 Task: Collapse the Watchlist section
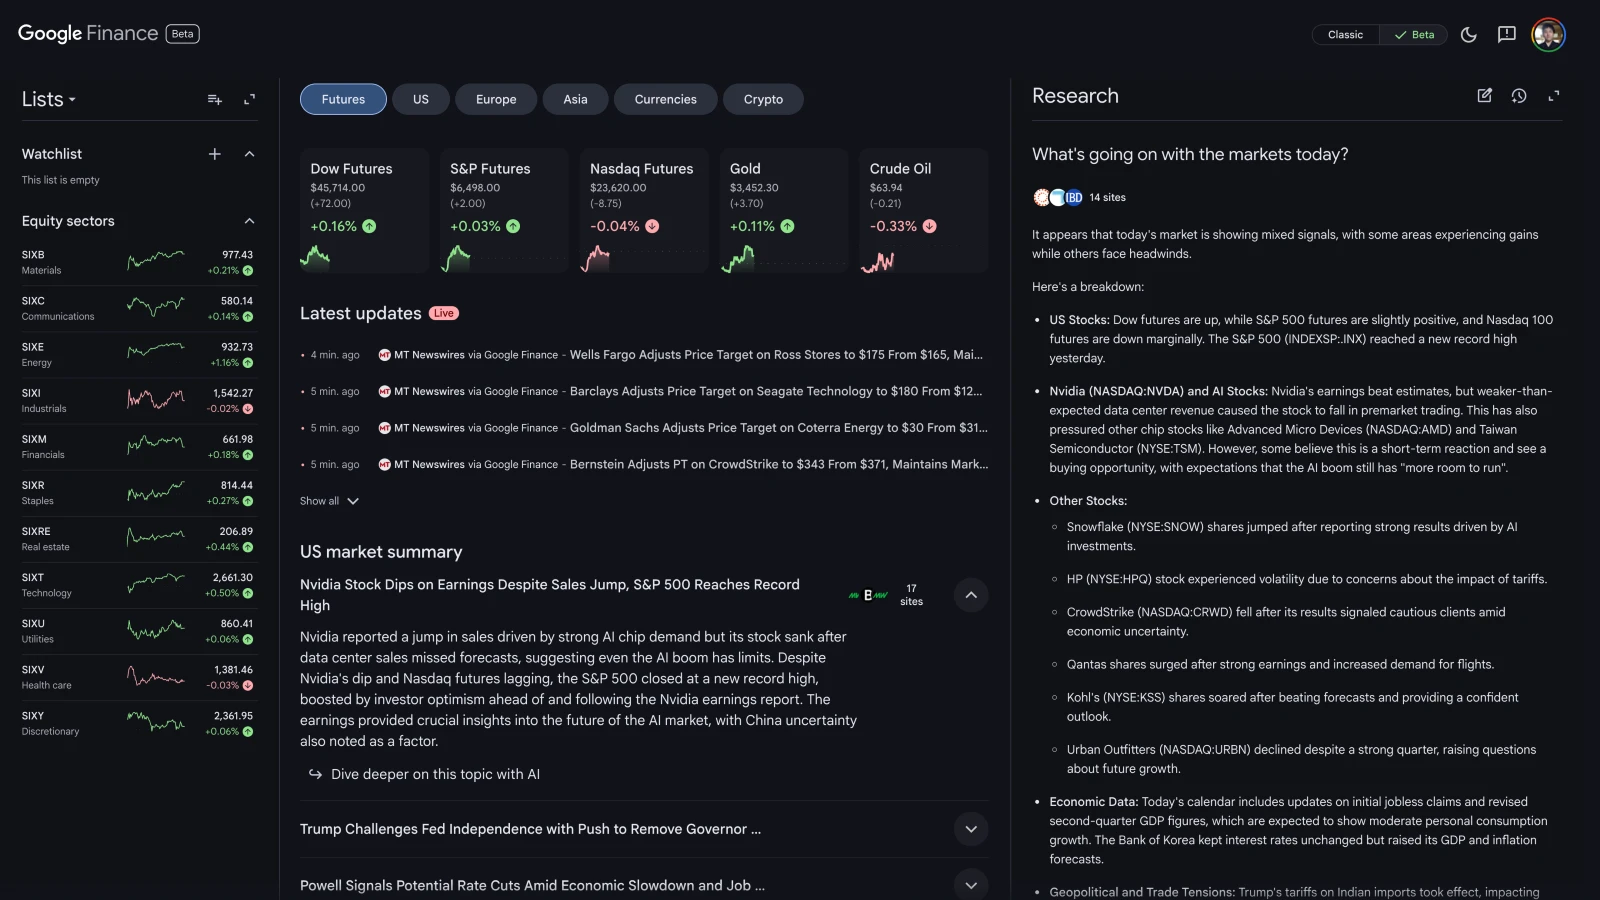pos(249,154)
